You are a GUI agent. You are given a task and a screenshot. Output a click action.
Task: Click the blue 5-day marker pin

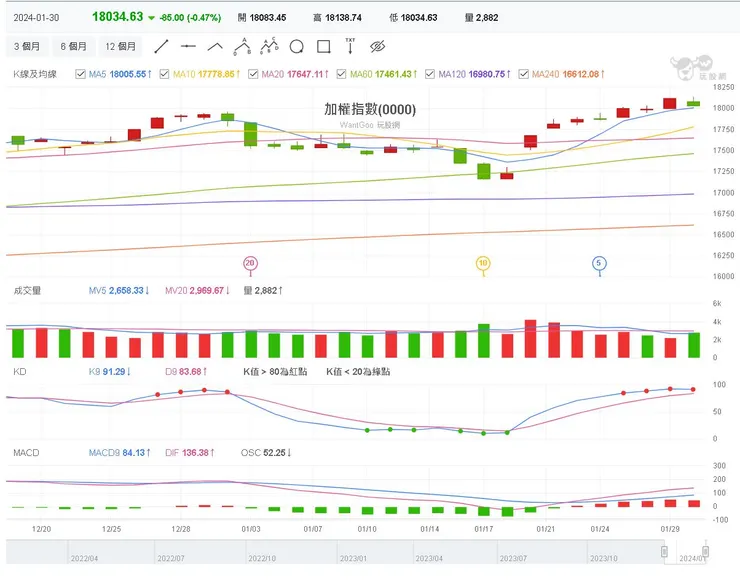pos(599,263)
